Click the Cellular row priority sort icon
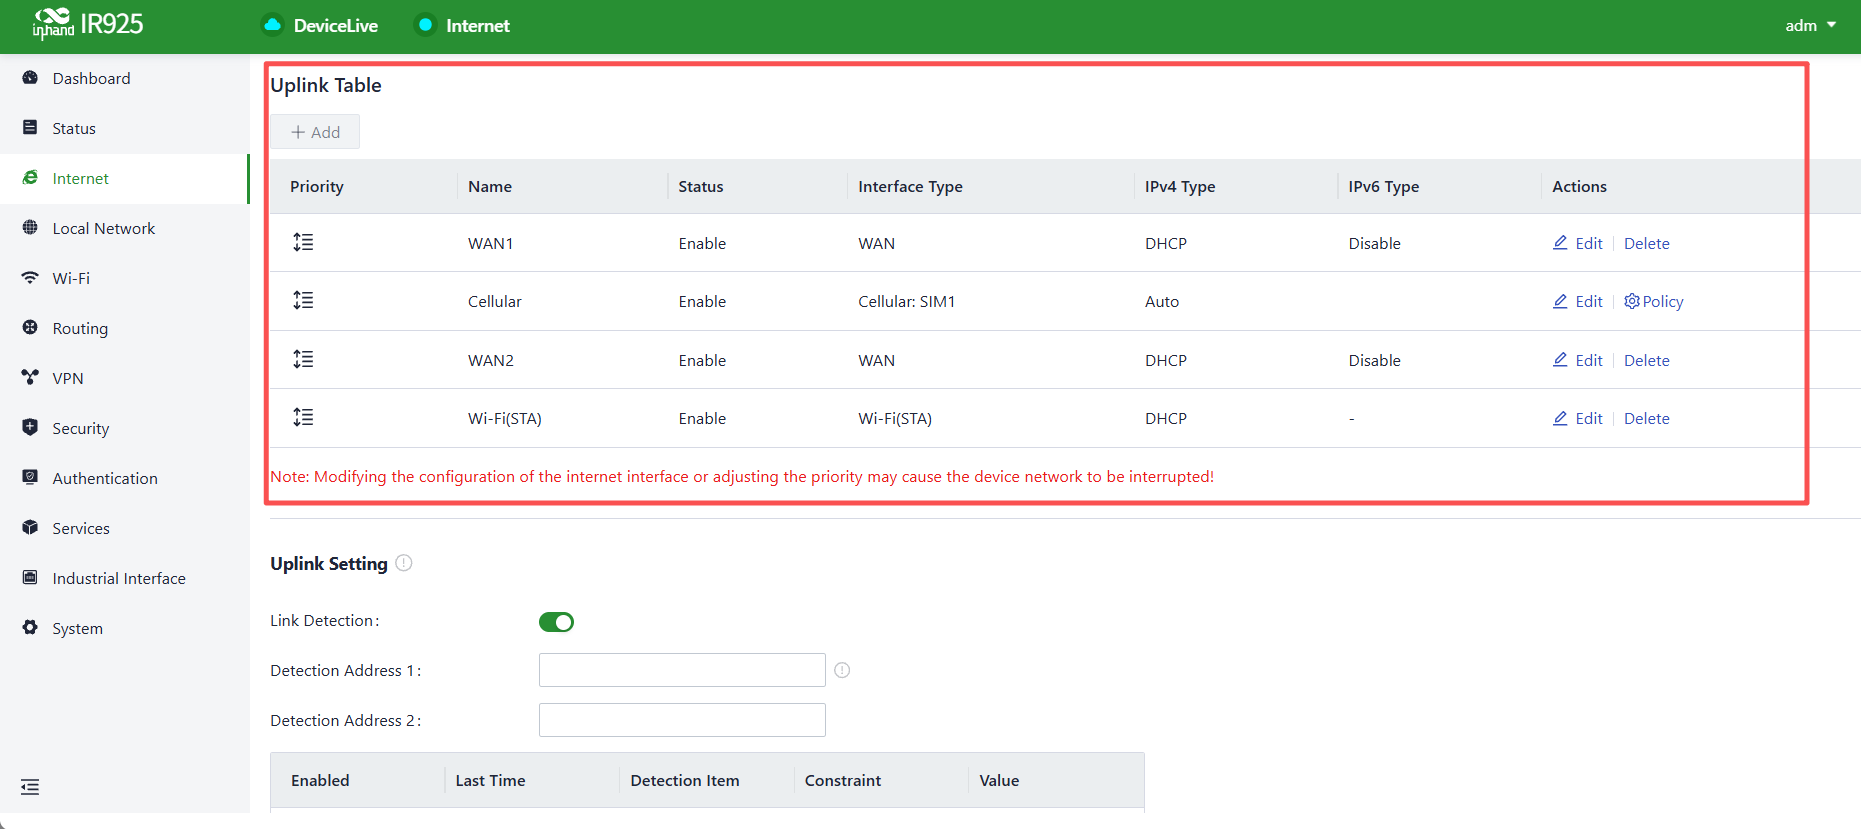 tap(303, 300)
